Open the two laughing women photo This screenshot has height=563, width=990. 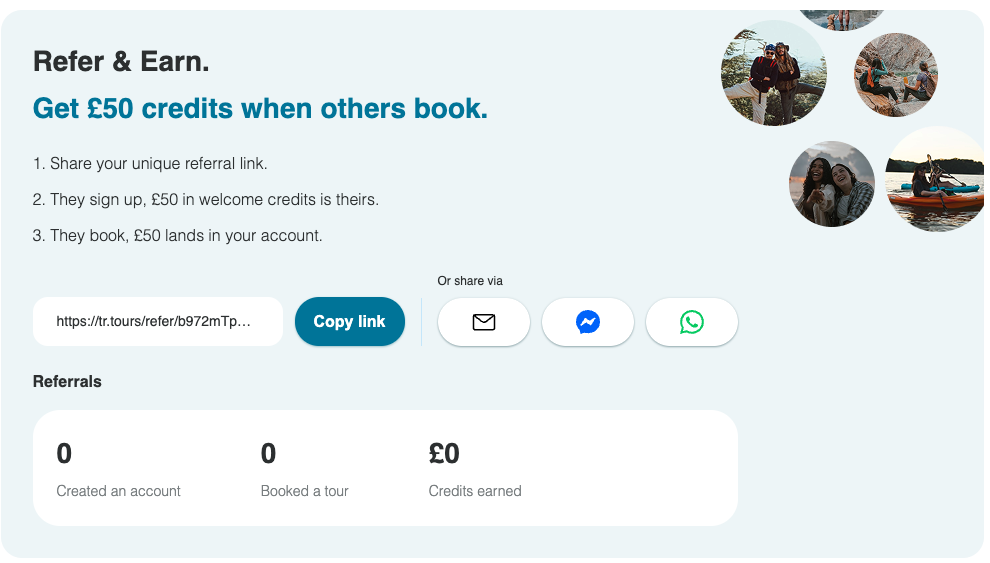tap(832, 184)
